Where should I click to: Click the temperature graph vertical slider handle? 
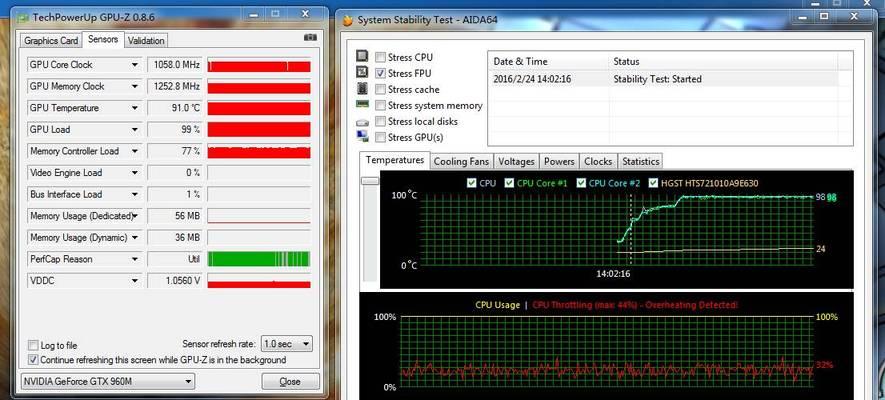coord(370,181)
